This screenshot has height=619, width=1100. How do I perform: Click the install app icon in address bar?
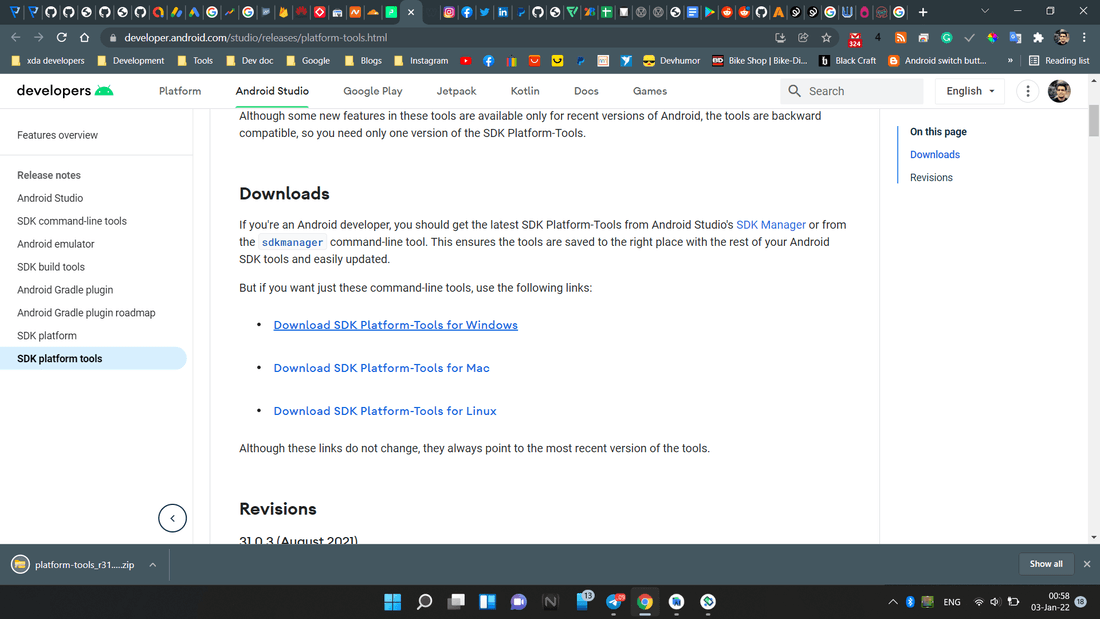(x=780, y=37)
